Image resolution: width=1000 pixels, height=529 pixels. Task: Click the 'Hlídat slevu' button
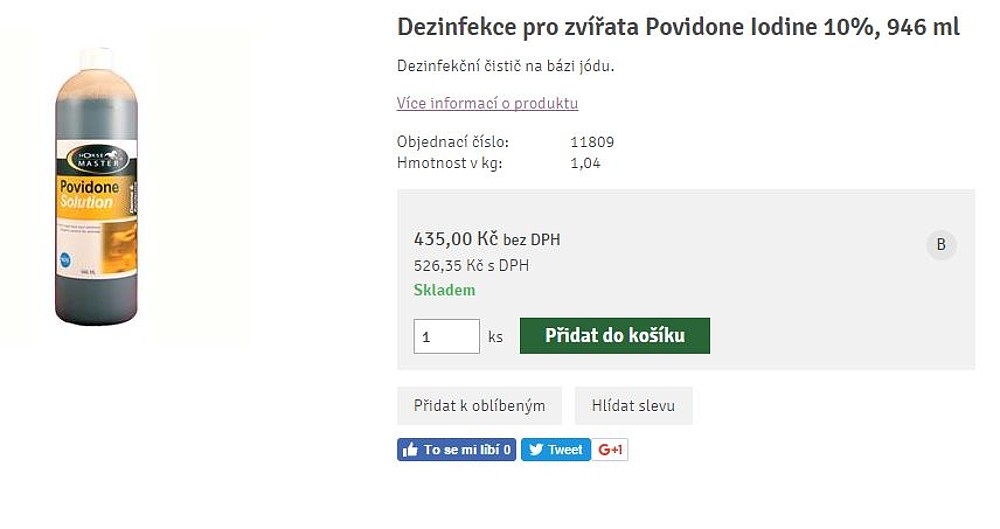pos(633,406)
